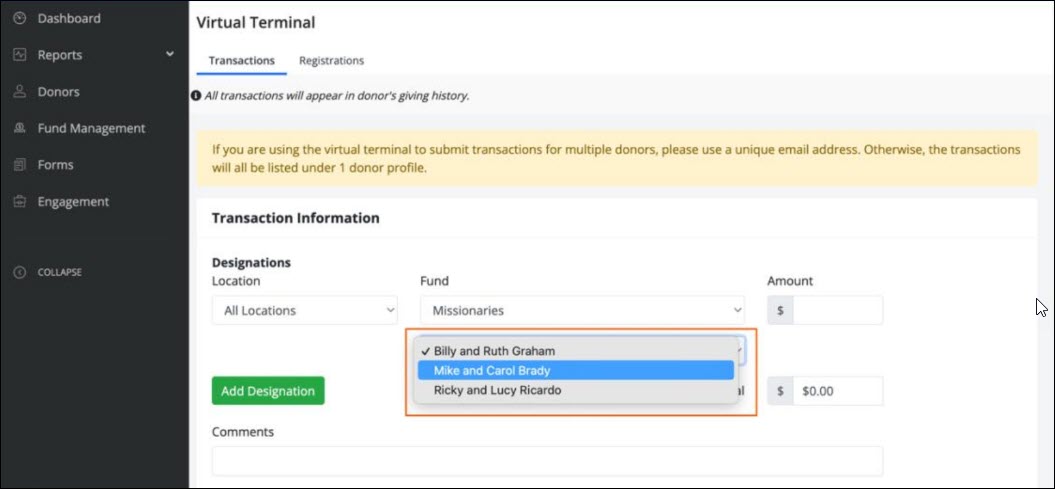
Task: Click the Engagement icon in sidebar
Action: pos(19,202)
